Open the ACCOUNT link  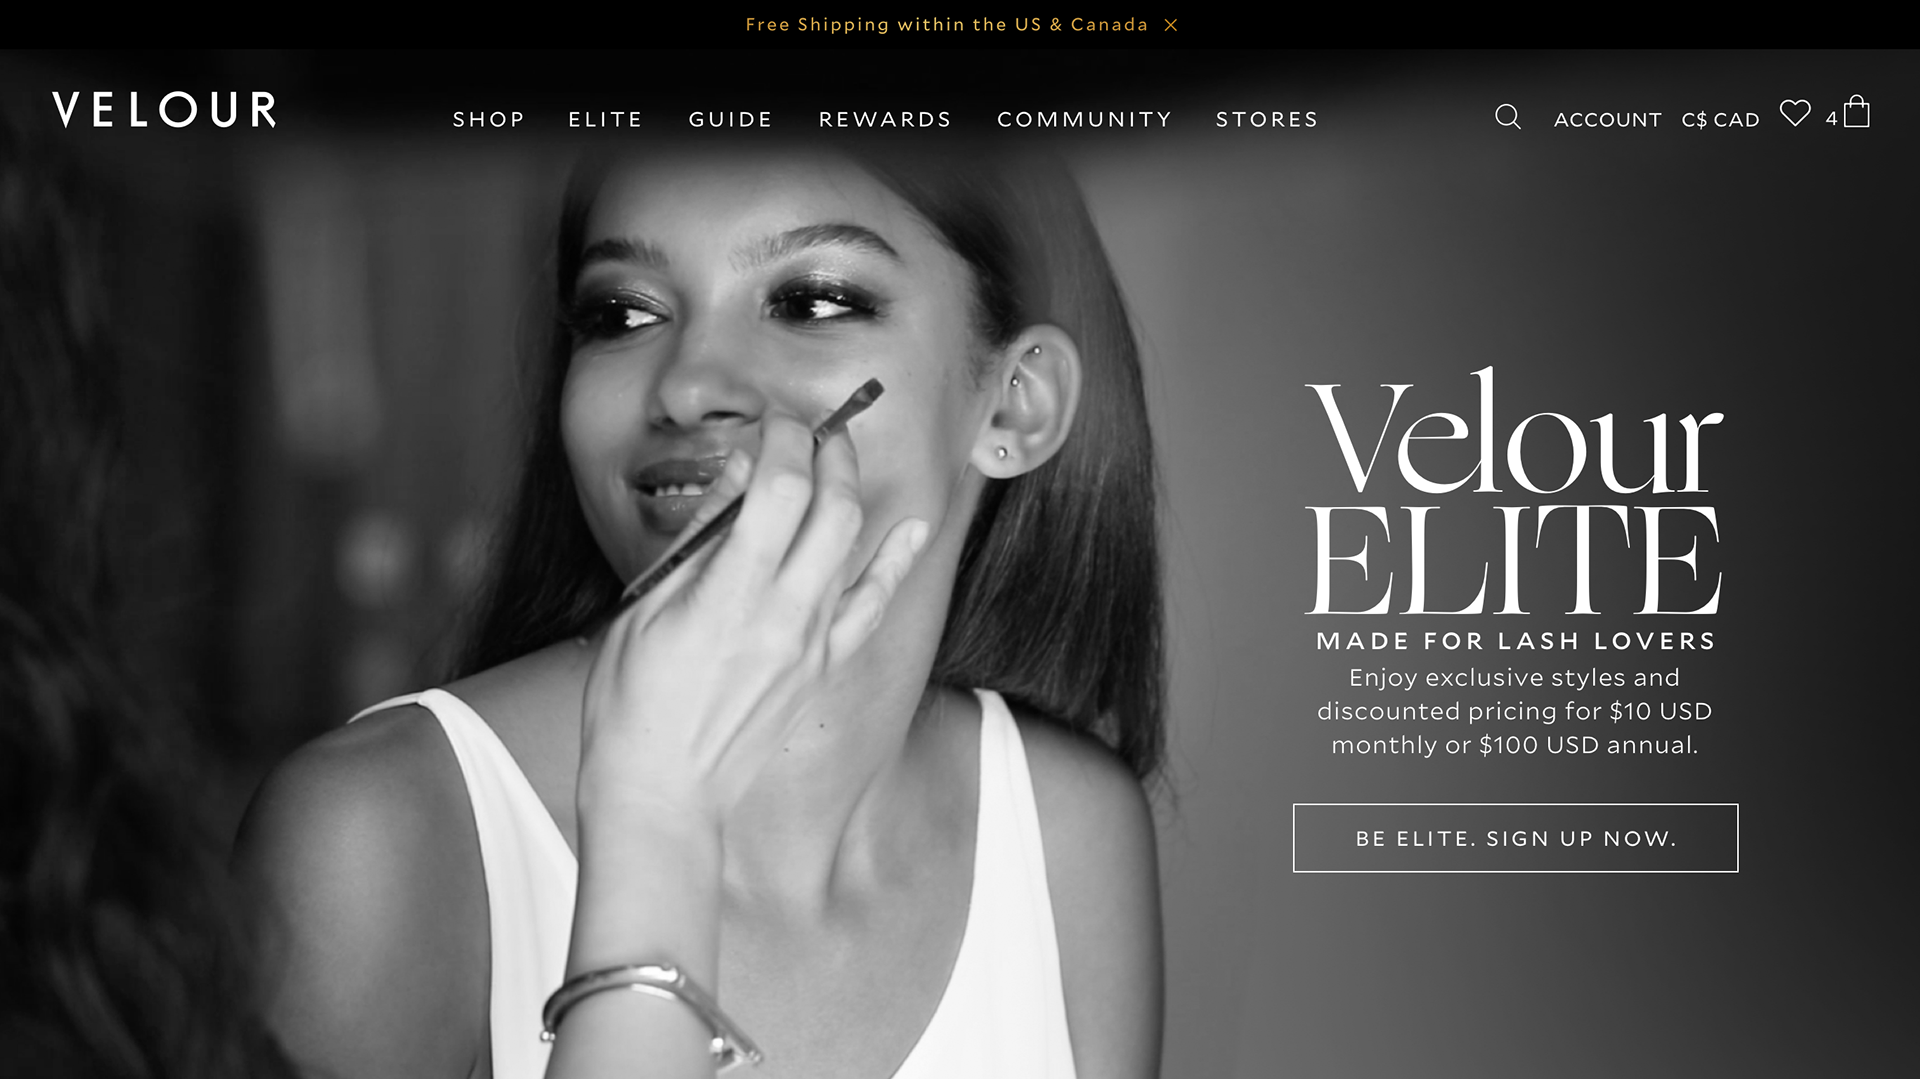[1608, 120]
